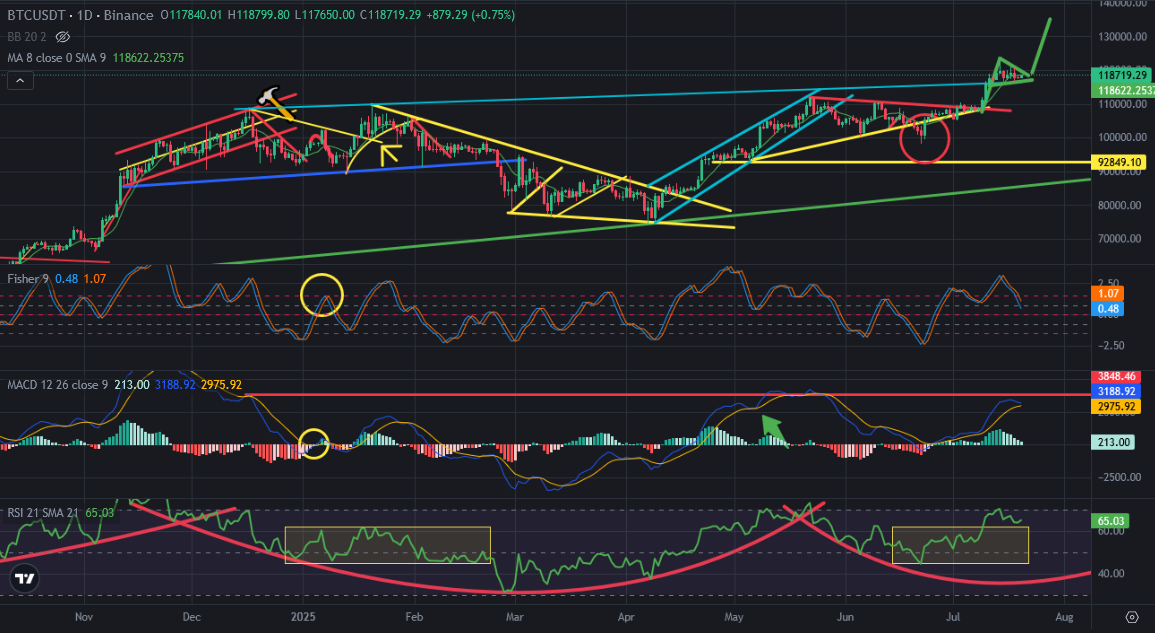Click the 92849.10 yellow price label

(x=1118, y=161)
